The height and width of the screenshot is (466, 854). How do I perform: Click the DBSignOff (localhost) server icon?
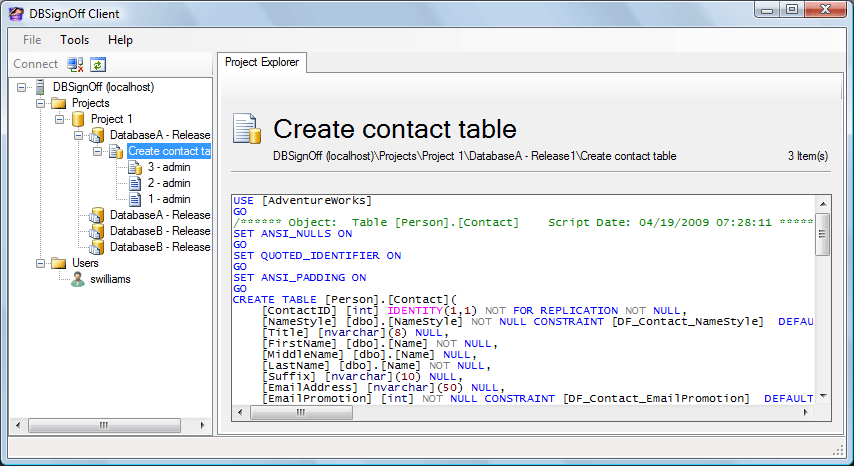pos(40,87)
